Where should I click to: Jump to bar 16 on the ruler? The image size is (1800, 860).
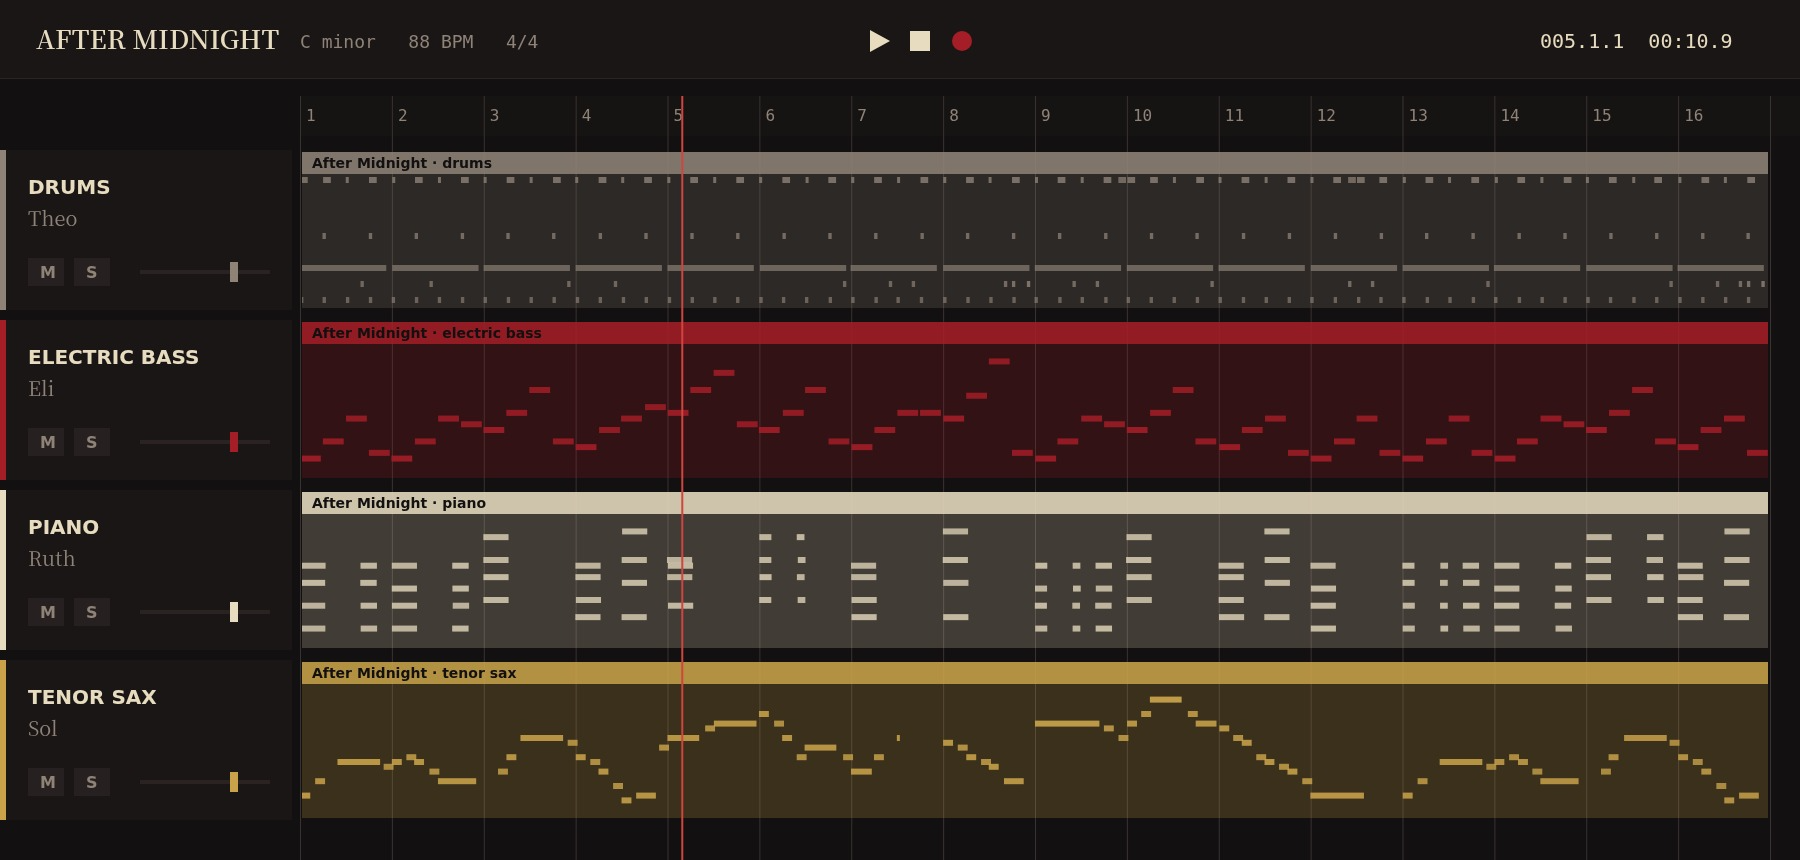pyautogui.click(x=1693, y=116)
